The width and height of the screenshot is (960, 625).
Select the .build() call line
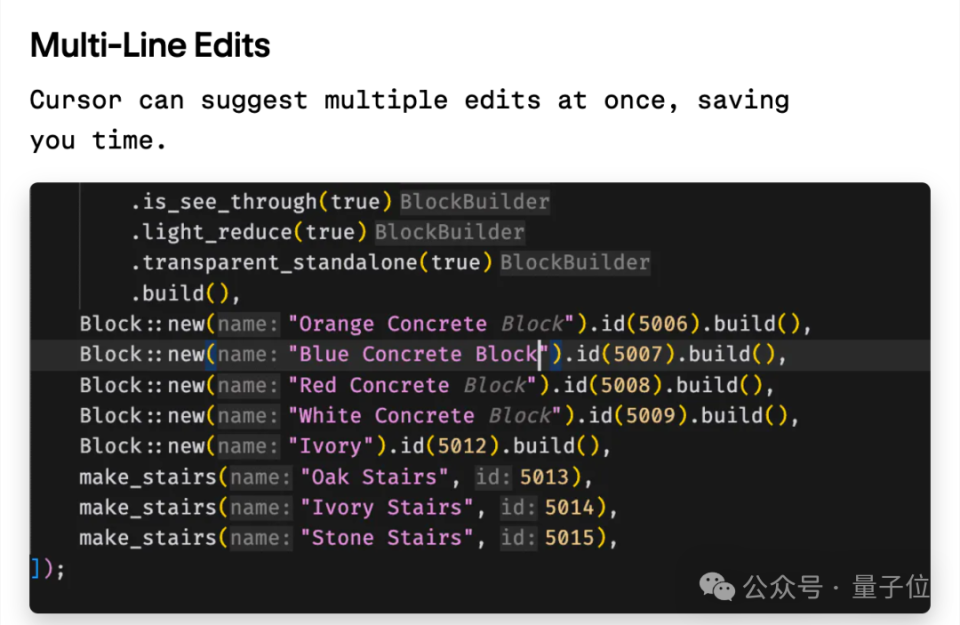[186, 293]
